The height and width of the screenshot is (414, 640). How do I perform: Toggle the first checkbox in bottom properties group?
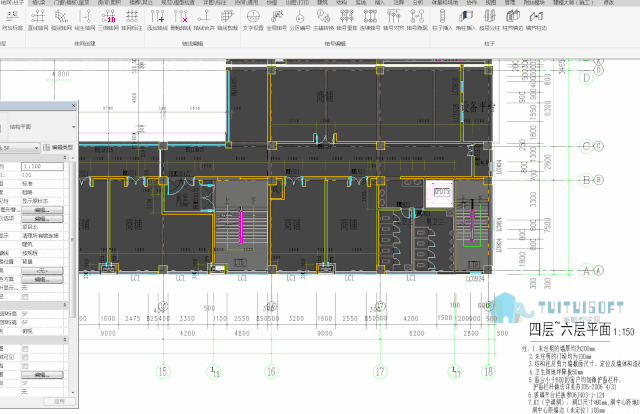coord(25,349)
